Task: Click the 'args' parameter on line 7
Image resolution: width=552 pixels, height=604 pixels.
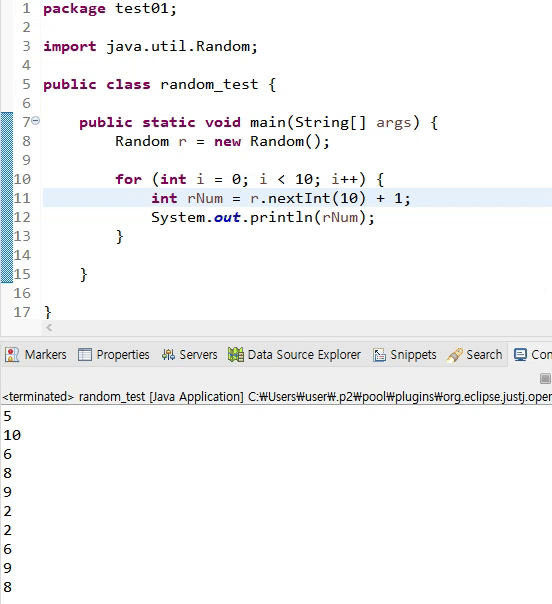Action: (x=394, y=123)
